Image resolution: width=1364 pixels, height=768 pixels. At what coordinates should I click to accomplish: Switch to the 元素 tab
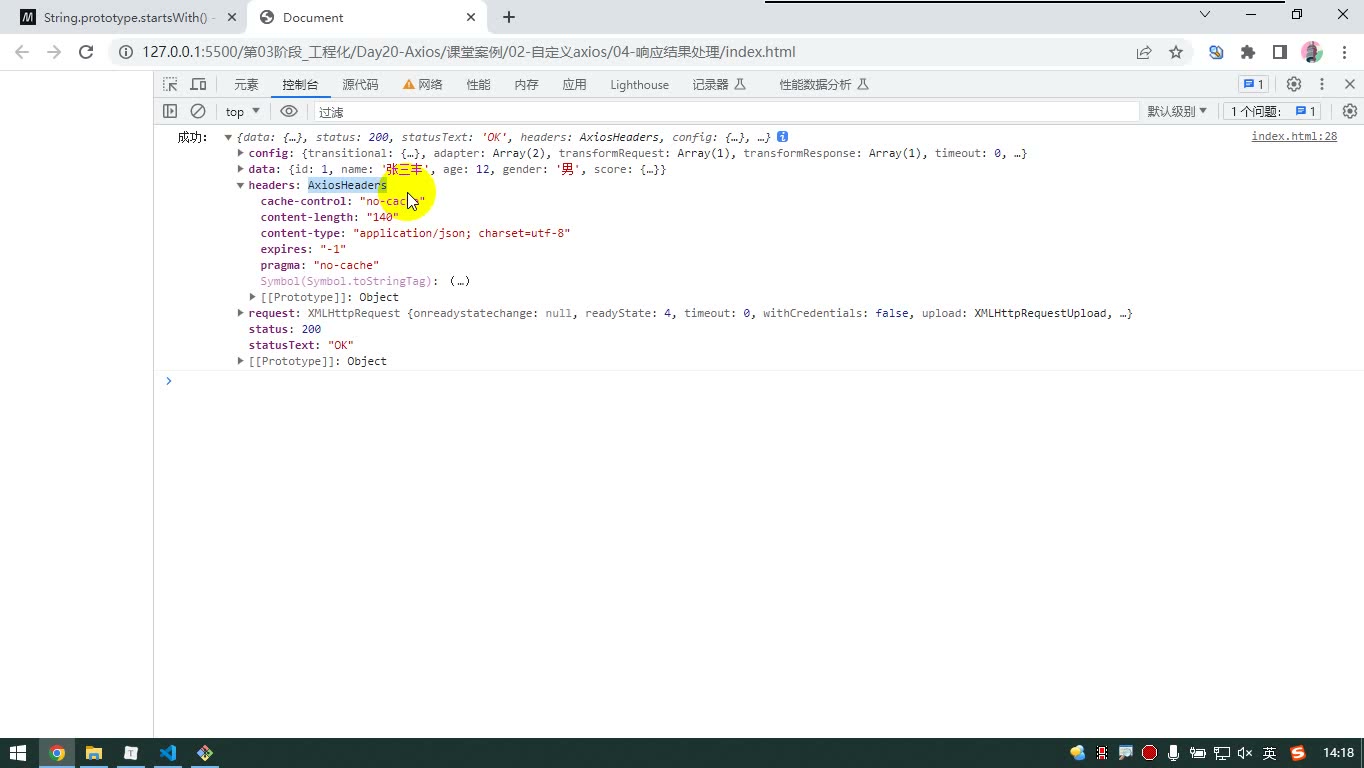click(x=246, y=84)
